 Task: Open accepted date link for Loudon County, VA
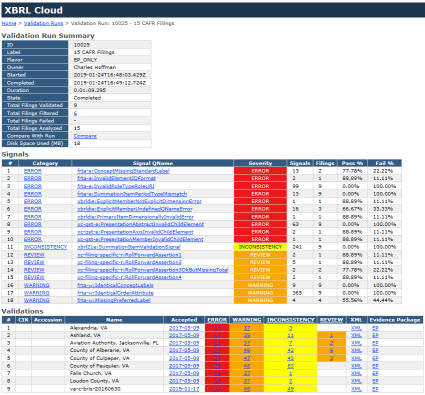coord(184,381)
